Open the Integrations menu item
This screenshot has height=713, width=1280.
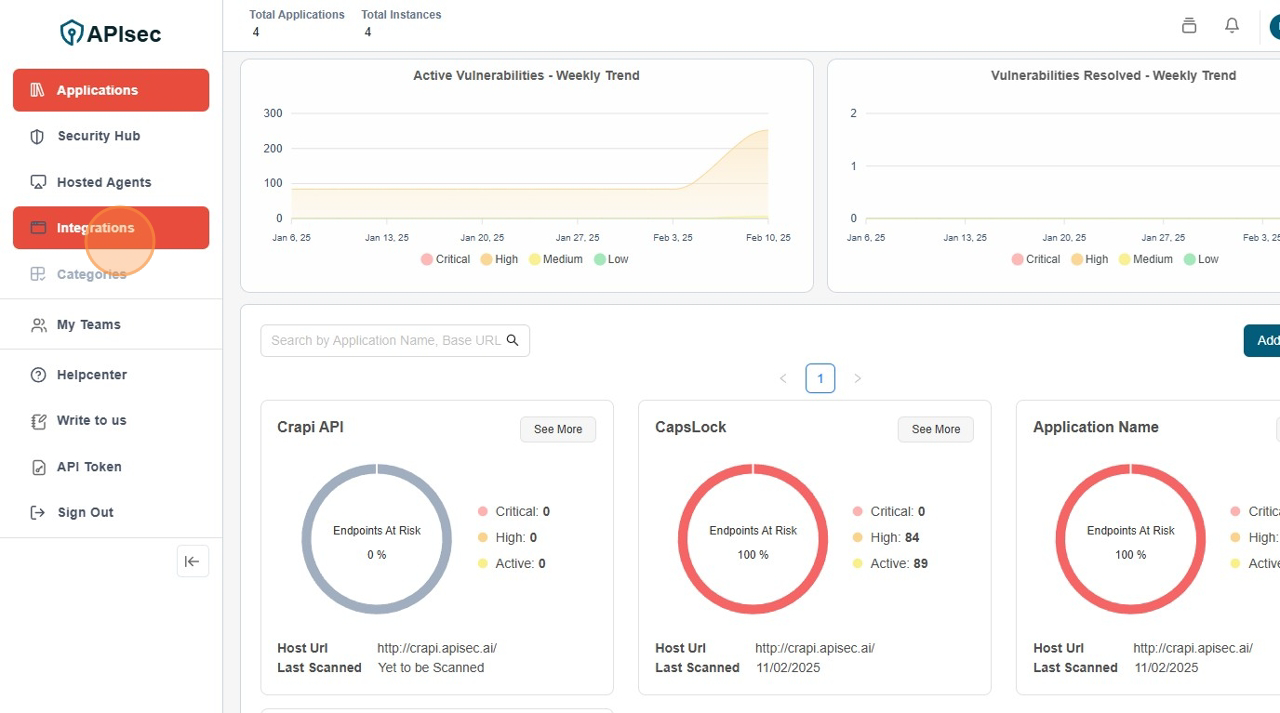(x=96, y=228)
